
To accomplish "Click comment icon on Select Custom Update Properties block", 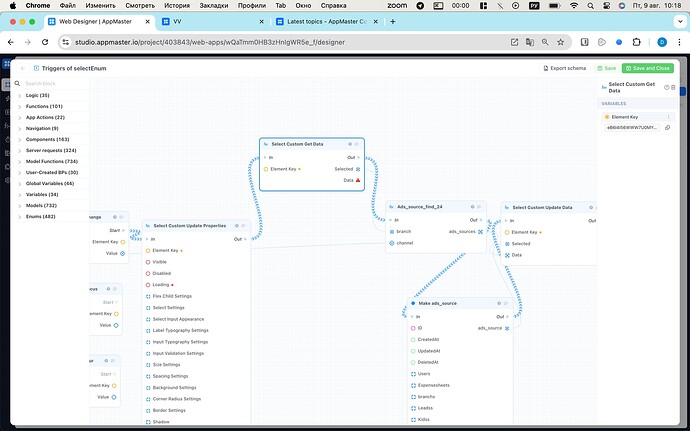I will coord(243,226).
